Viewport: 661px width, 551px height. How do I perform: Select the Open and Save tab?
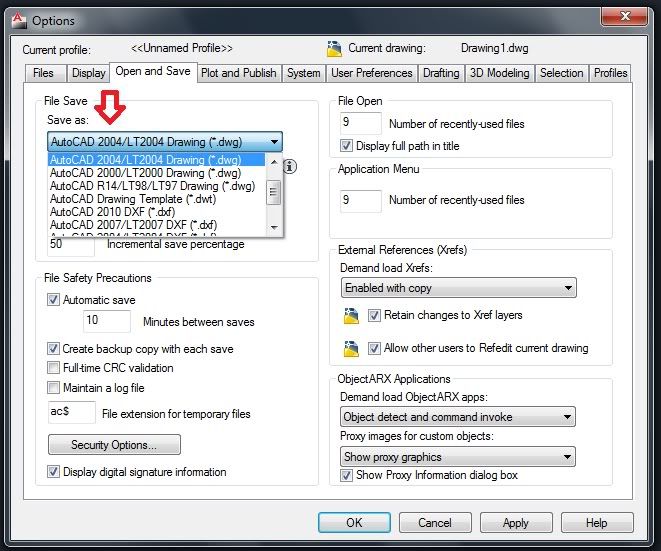click(x=153, y=71)
